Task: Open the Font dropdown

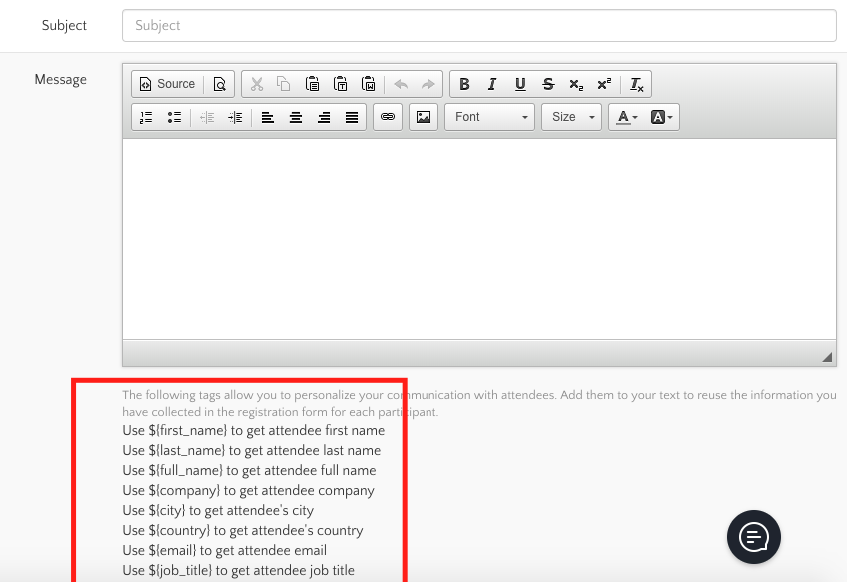Action: (489, 117)
